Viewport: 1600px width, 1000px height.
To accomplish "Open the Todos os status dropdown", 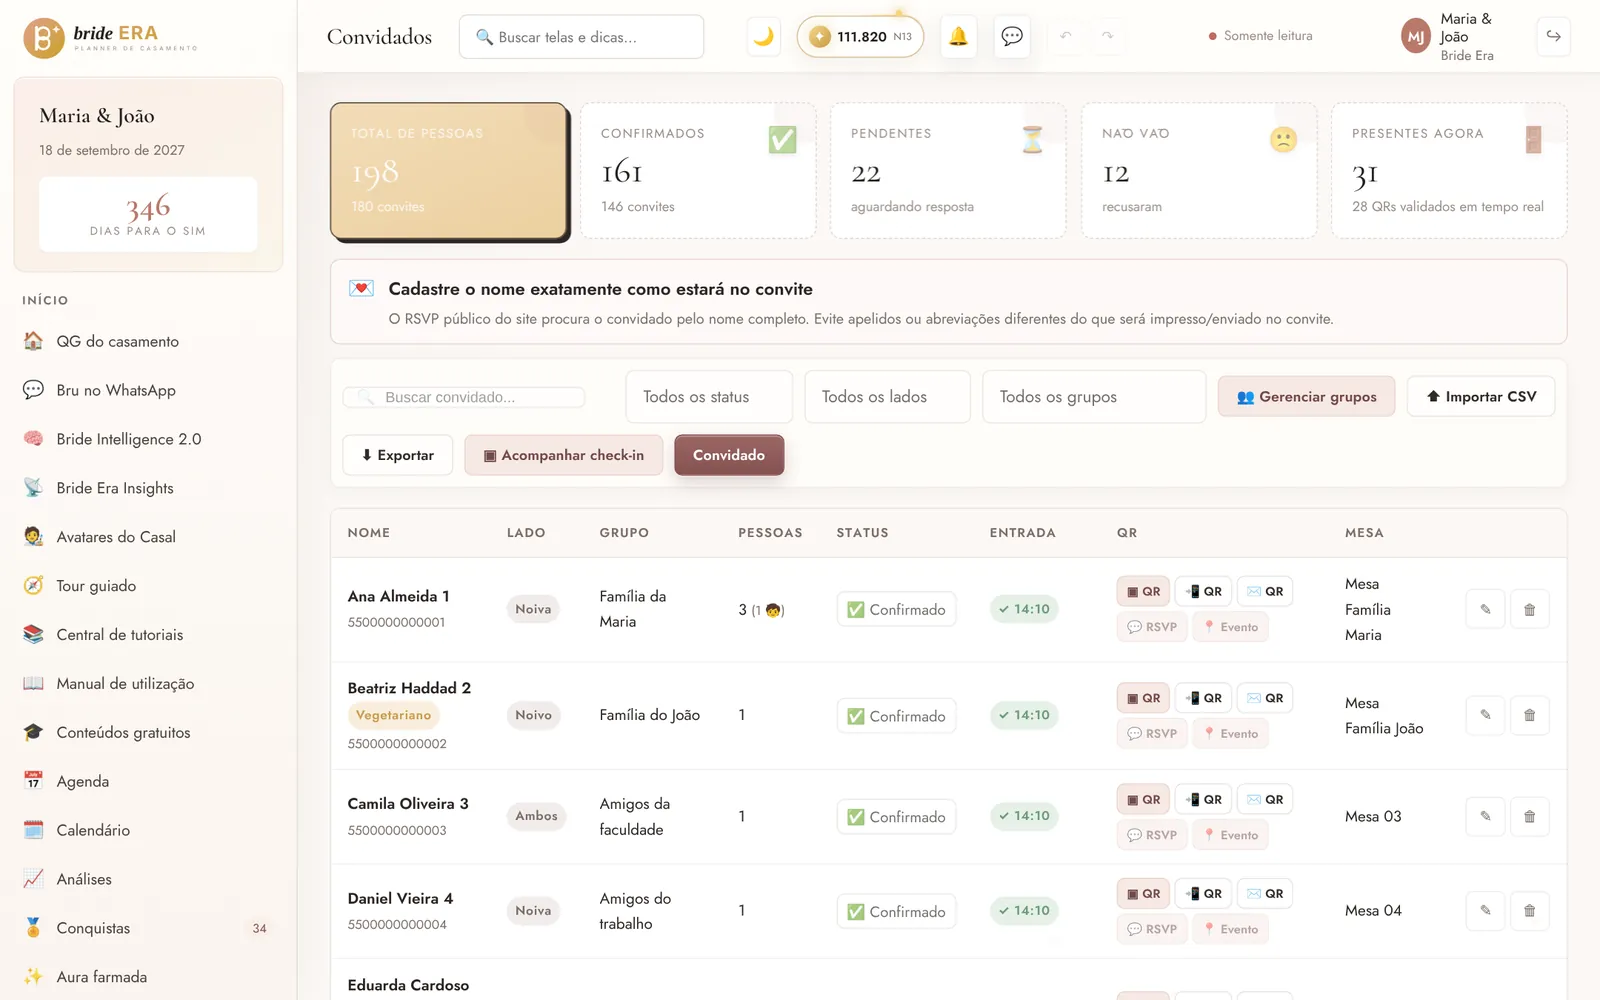I will pos(709,397).
